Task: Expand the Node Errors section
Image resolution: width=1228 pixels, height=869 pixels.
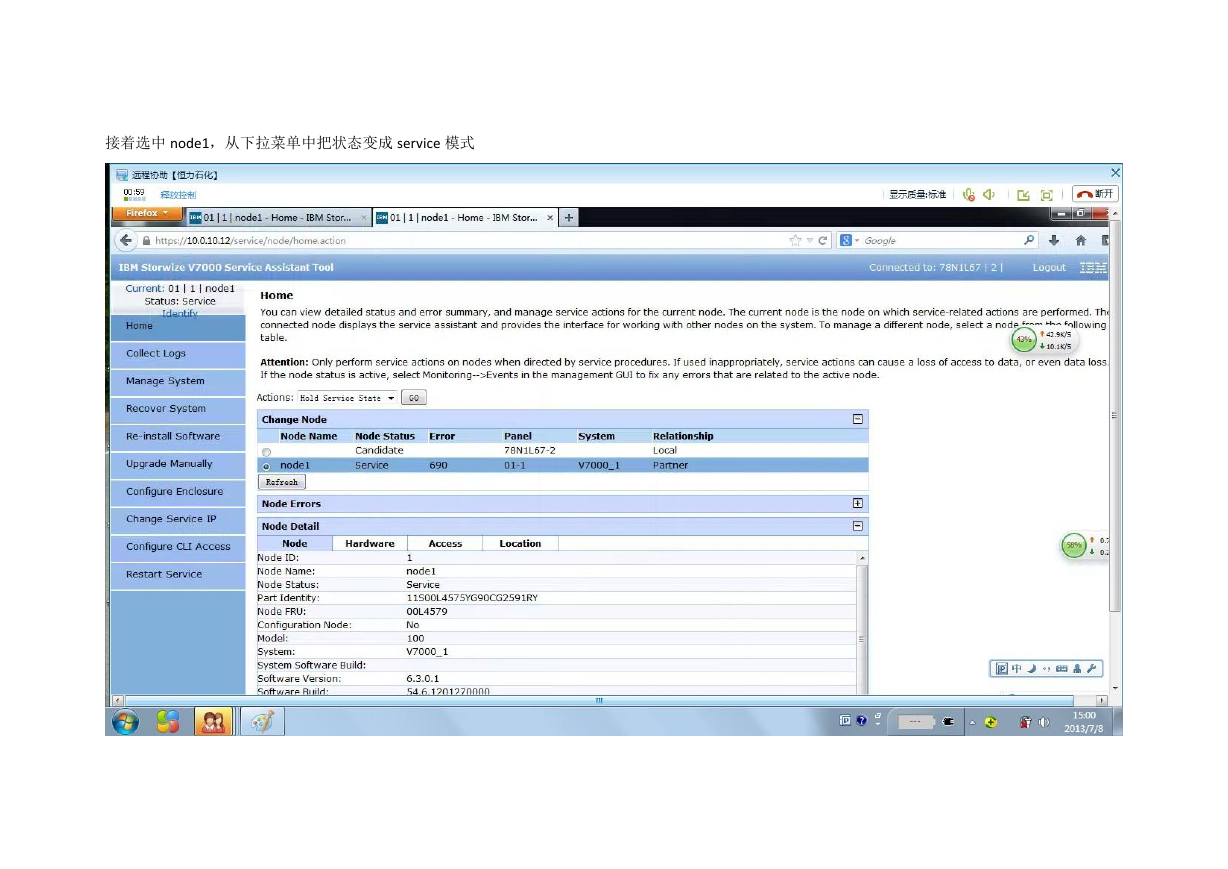Action: click(x=857, y=504)
